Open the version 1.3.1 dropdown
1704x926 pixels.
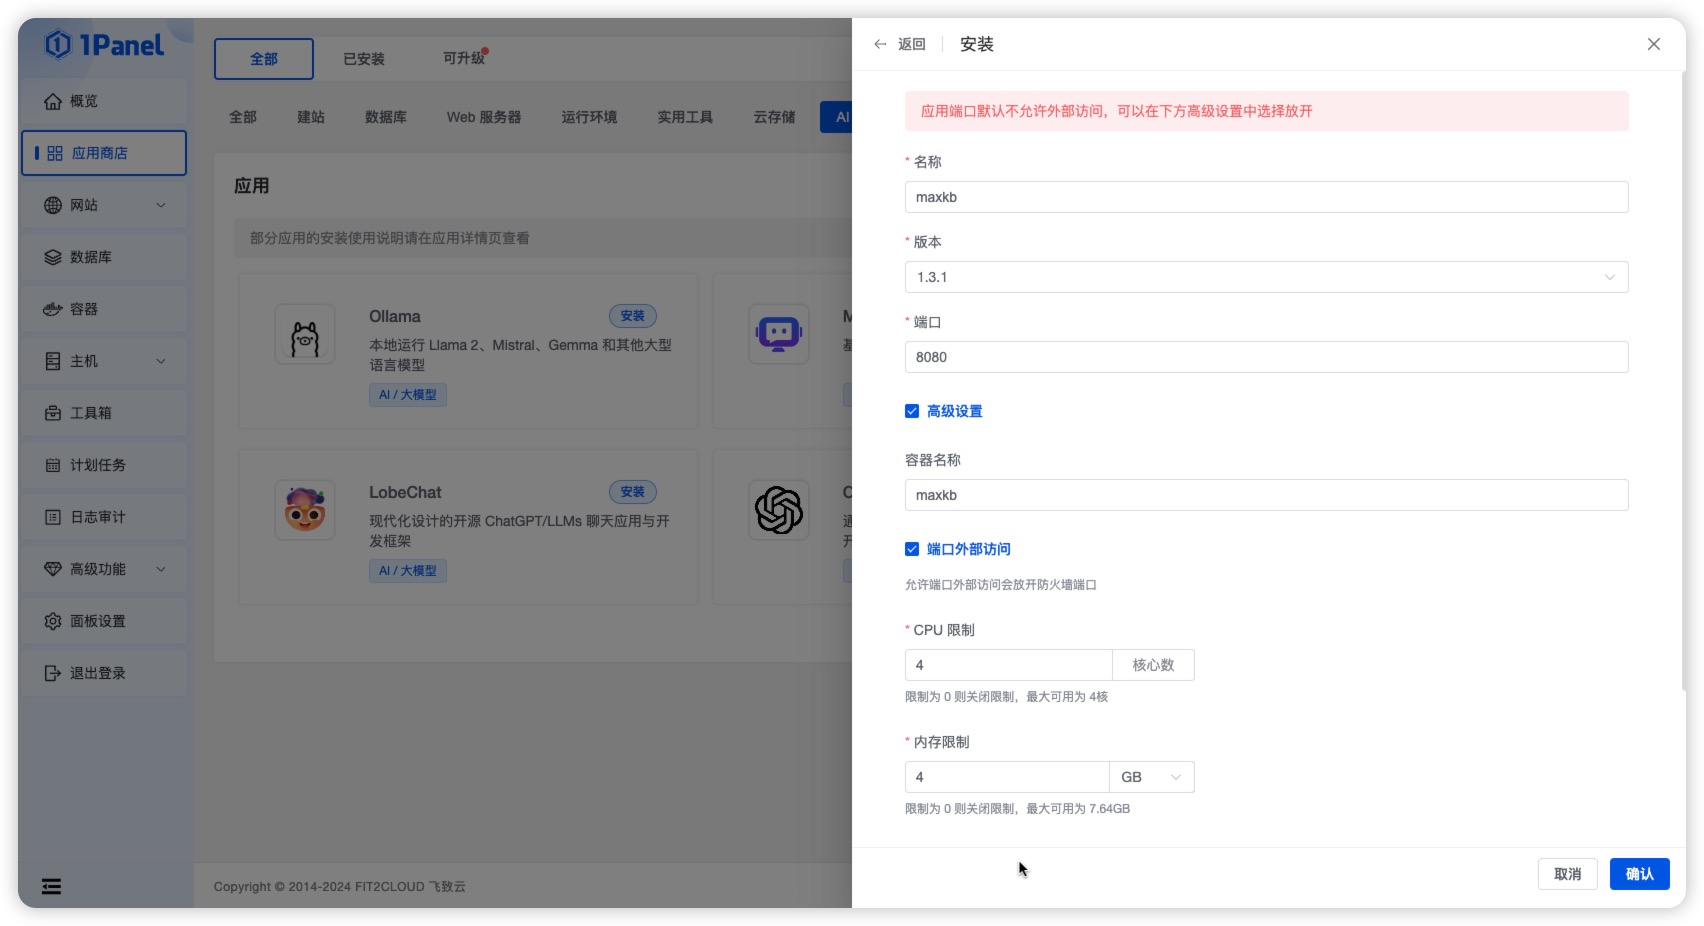click(x=1265, y=277)
